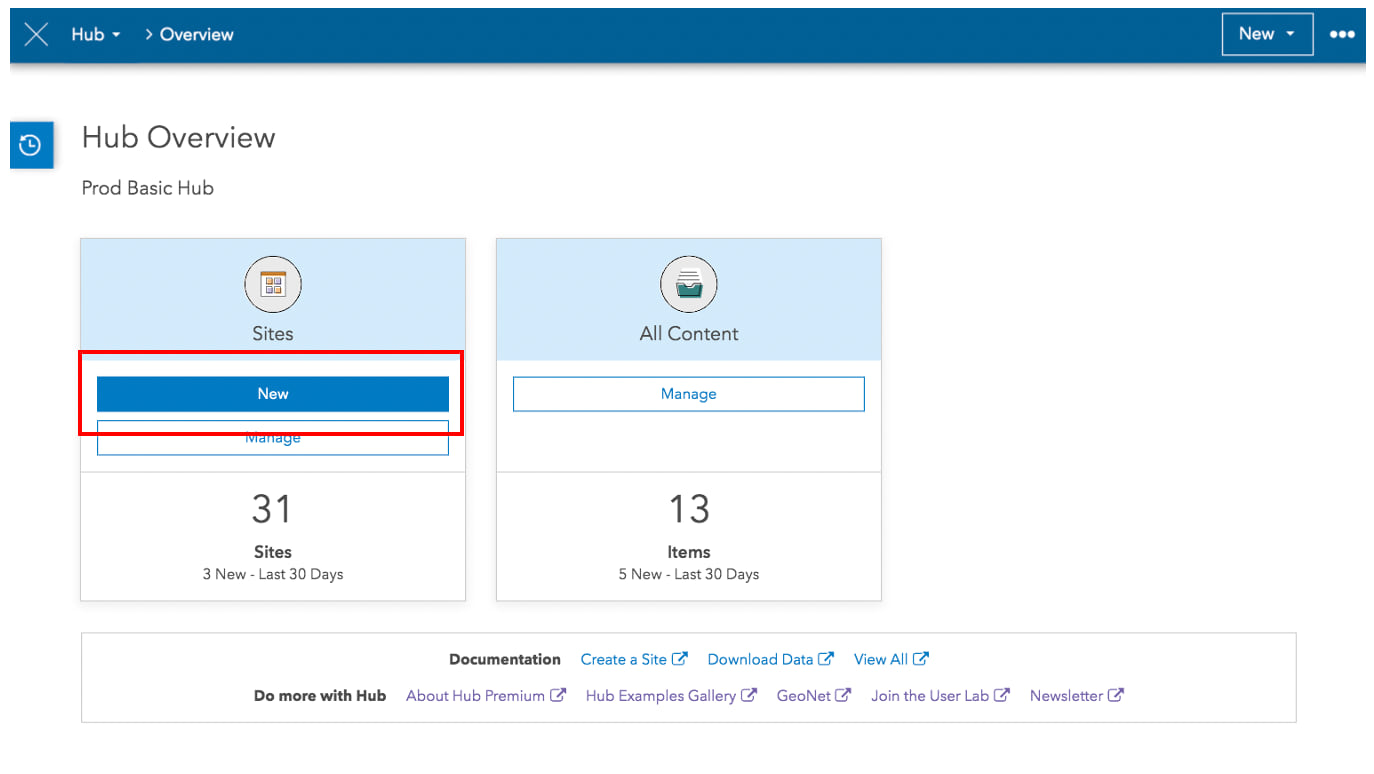Open the recent activity clock icon
Image resolution: width=1374 pixels, height=774 pixels.
(31, 145)
